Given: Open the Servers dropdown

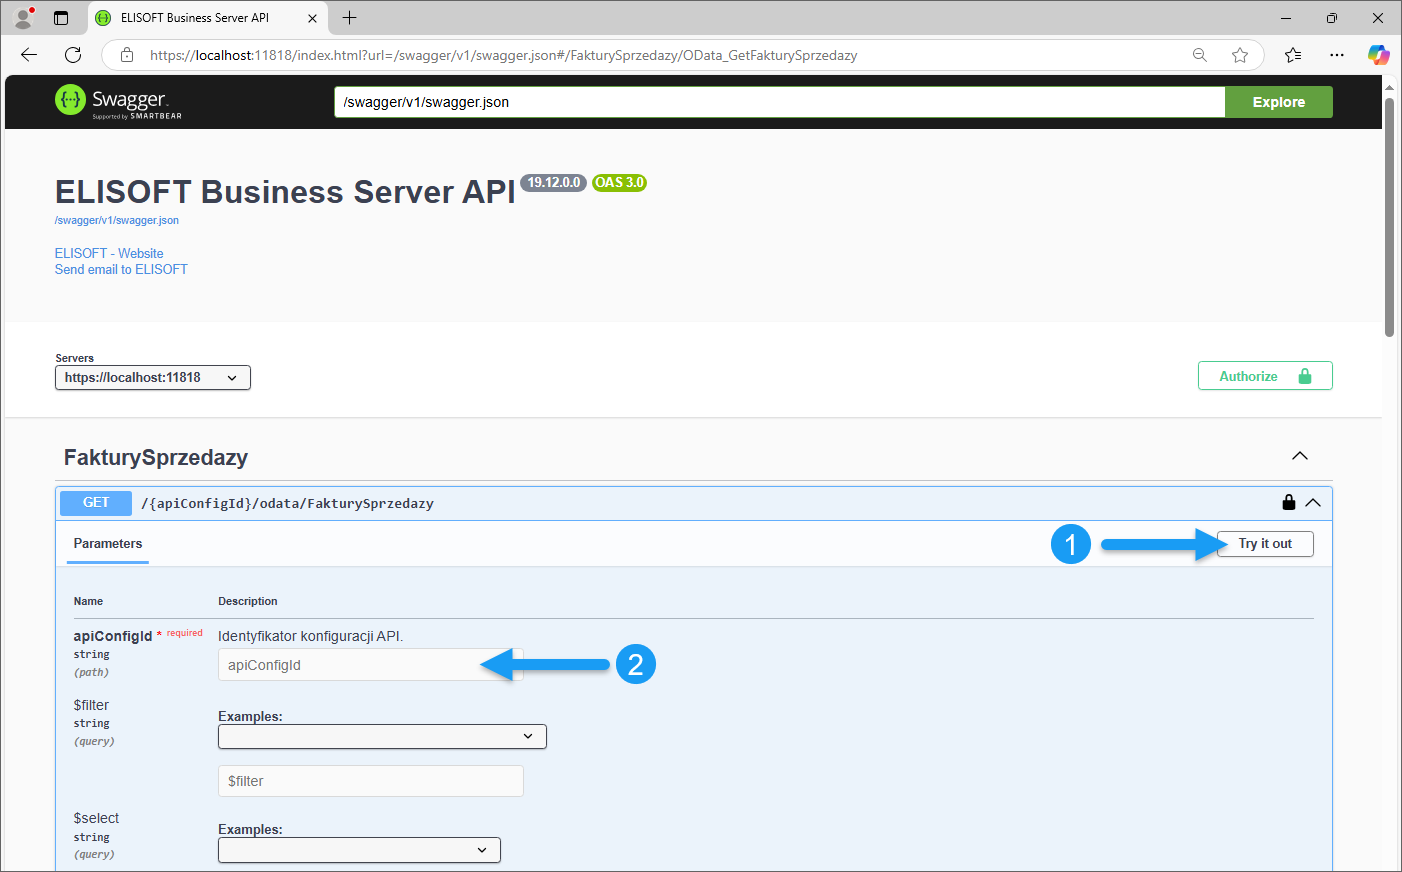Looking at the screenshot, I should tap(152, 378).
